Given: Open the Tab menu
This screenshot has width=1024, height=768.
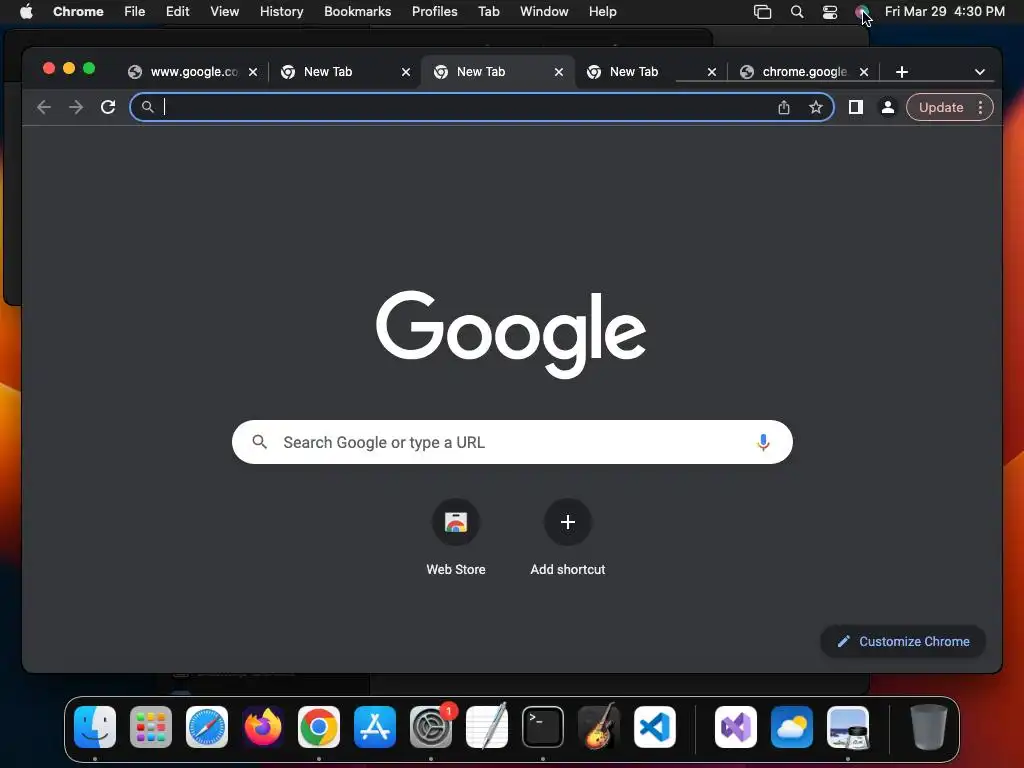Looking at the screenshot, I should pos(488,12).
